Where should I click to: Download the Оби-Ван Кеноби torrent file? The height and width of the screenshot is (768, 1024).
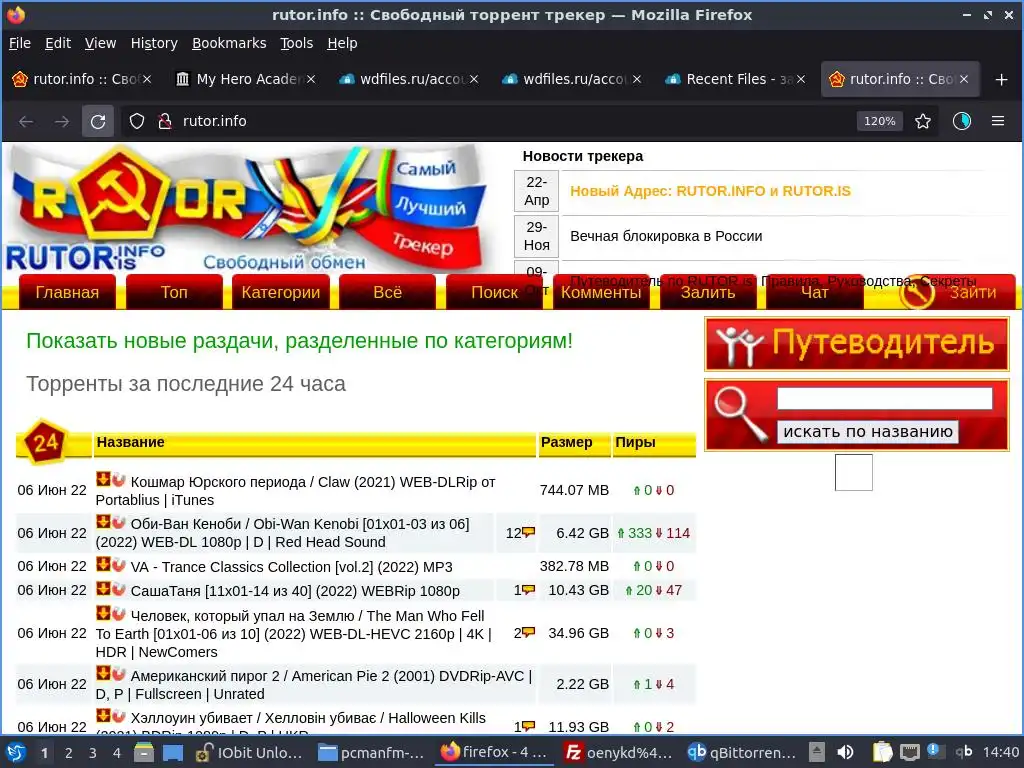pos(103,522)
